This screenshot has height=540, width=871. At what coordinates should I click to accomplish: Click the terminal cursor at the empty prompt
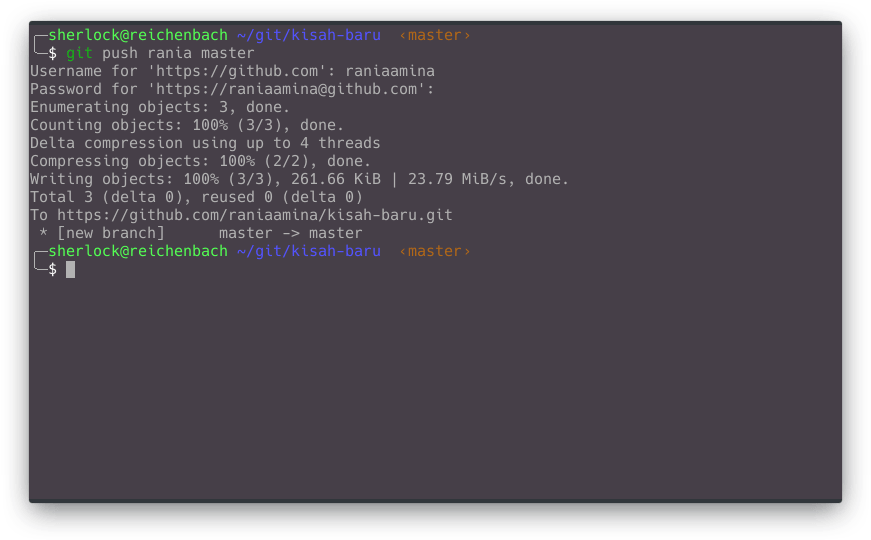click(x=71, y=269)
